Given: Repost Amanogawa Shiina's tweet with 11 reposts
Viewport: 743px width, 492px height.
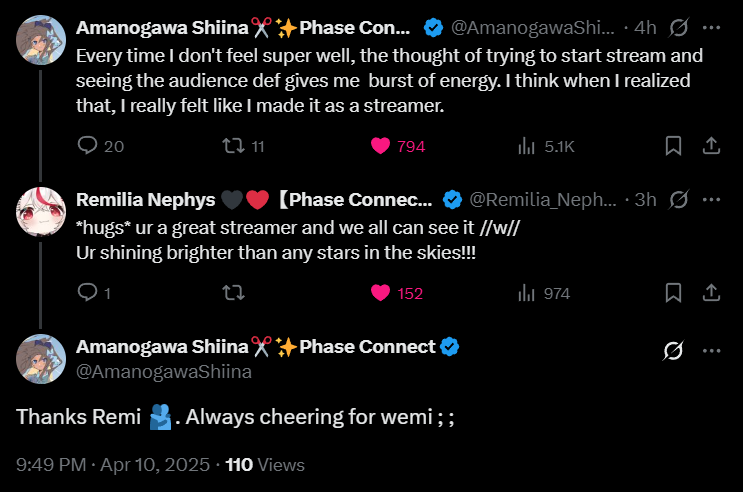Looking at the screenshot, I should tap(232, 146).
